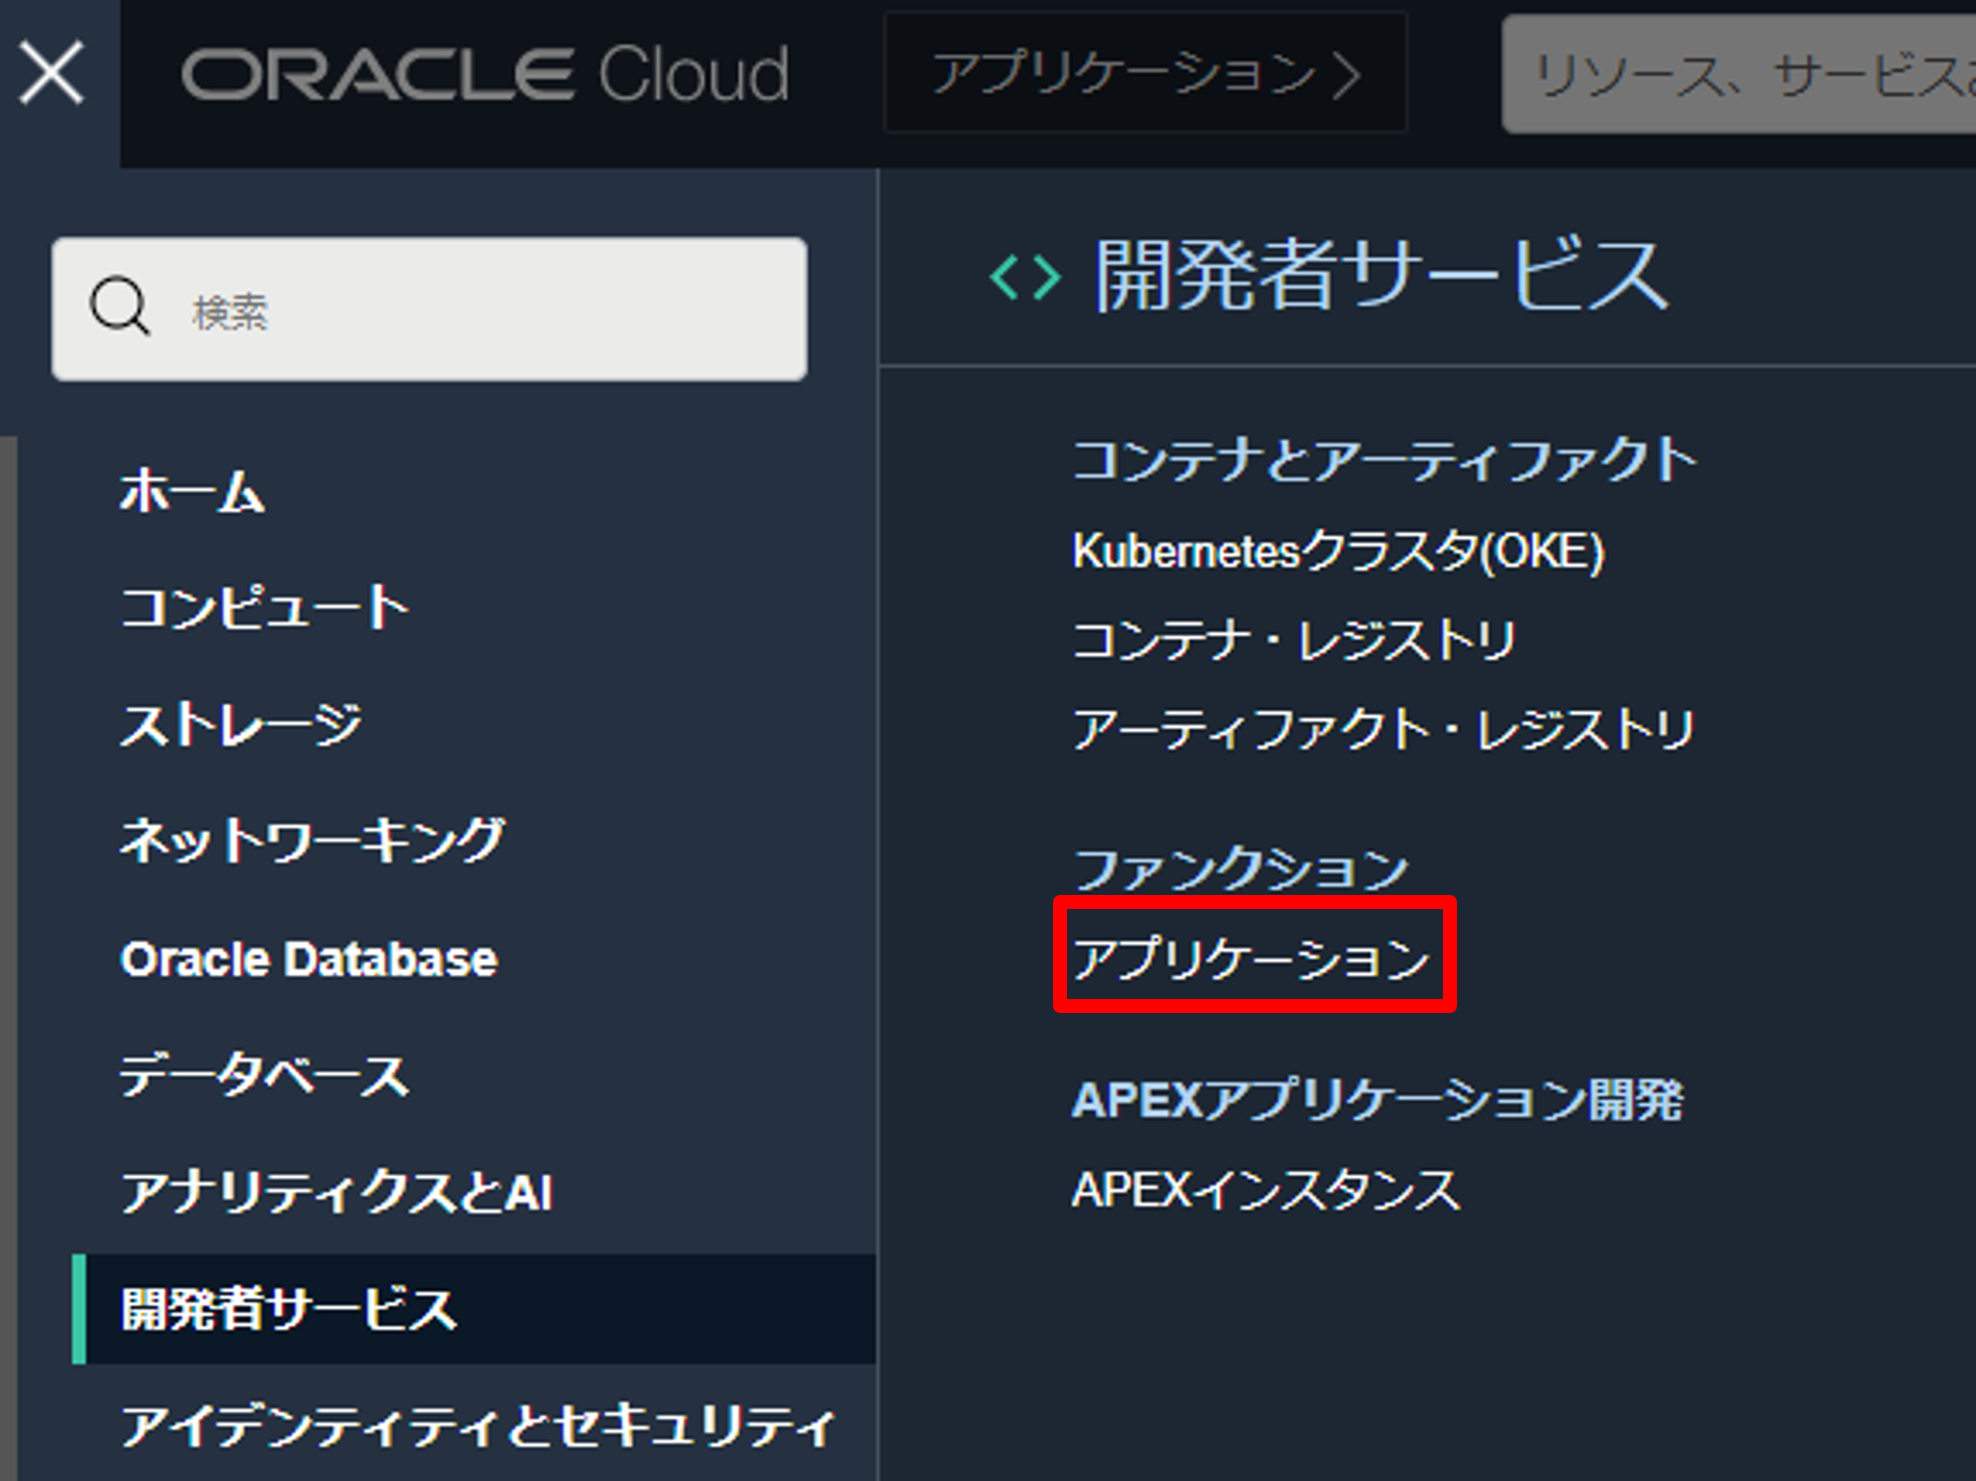1976x1481 pixels.
Task: Select コンピュート menu category
Action: click(264, 608)
